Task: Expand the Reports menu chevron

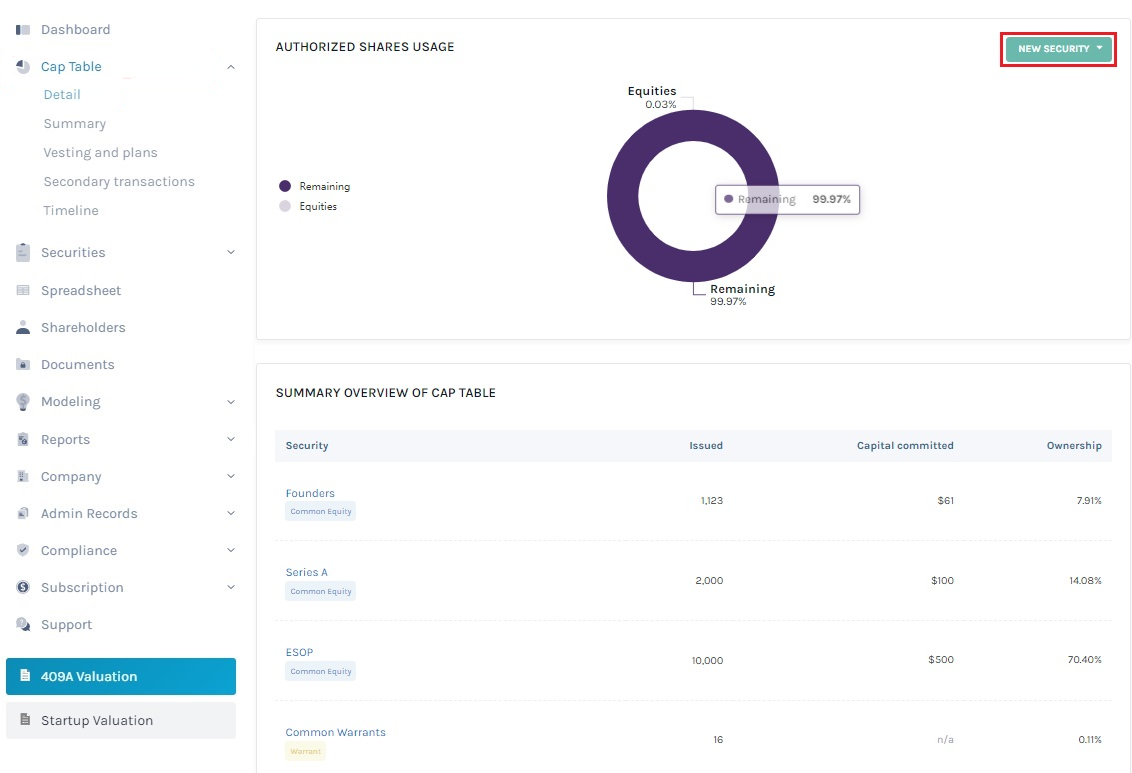Action: click(231, 439)
